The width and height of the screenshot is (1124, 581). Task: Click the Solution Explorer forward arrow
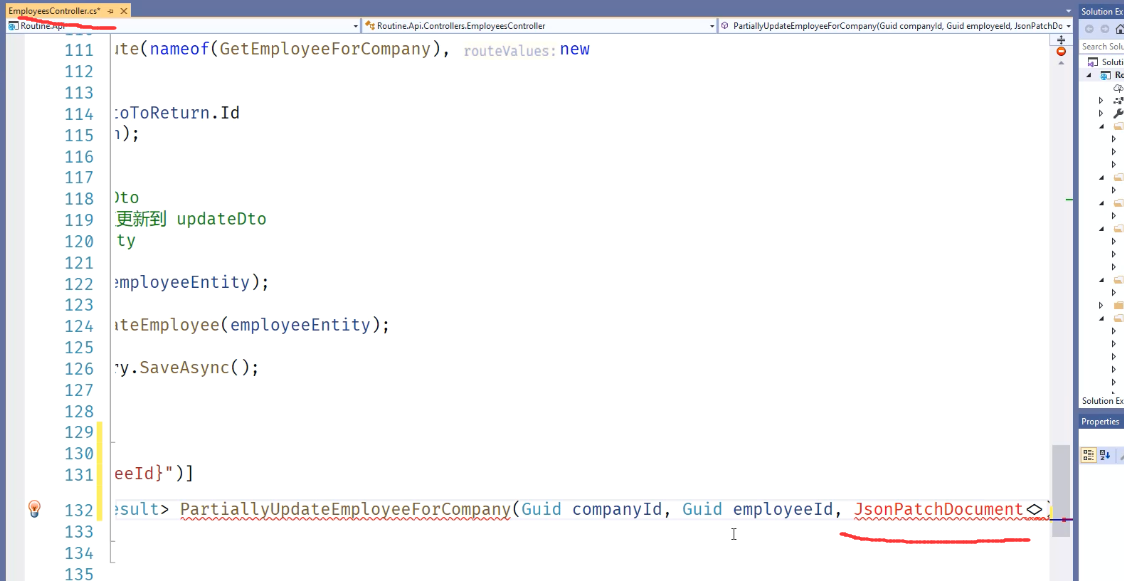[1105, 29]
